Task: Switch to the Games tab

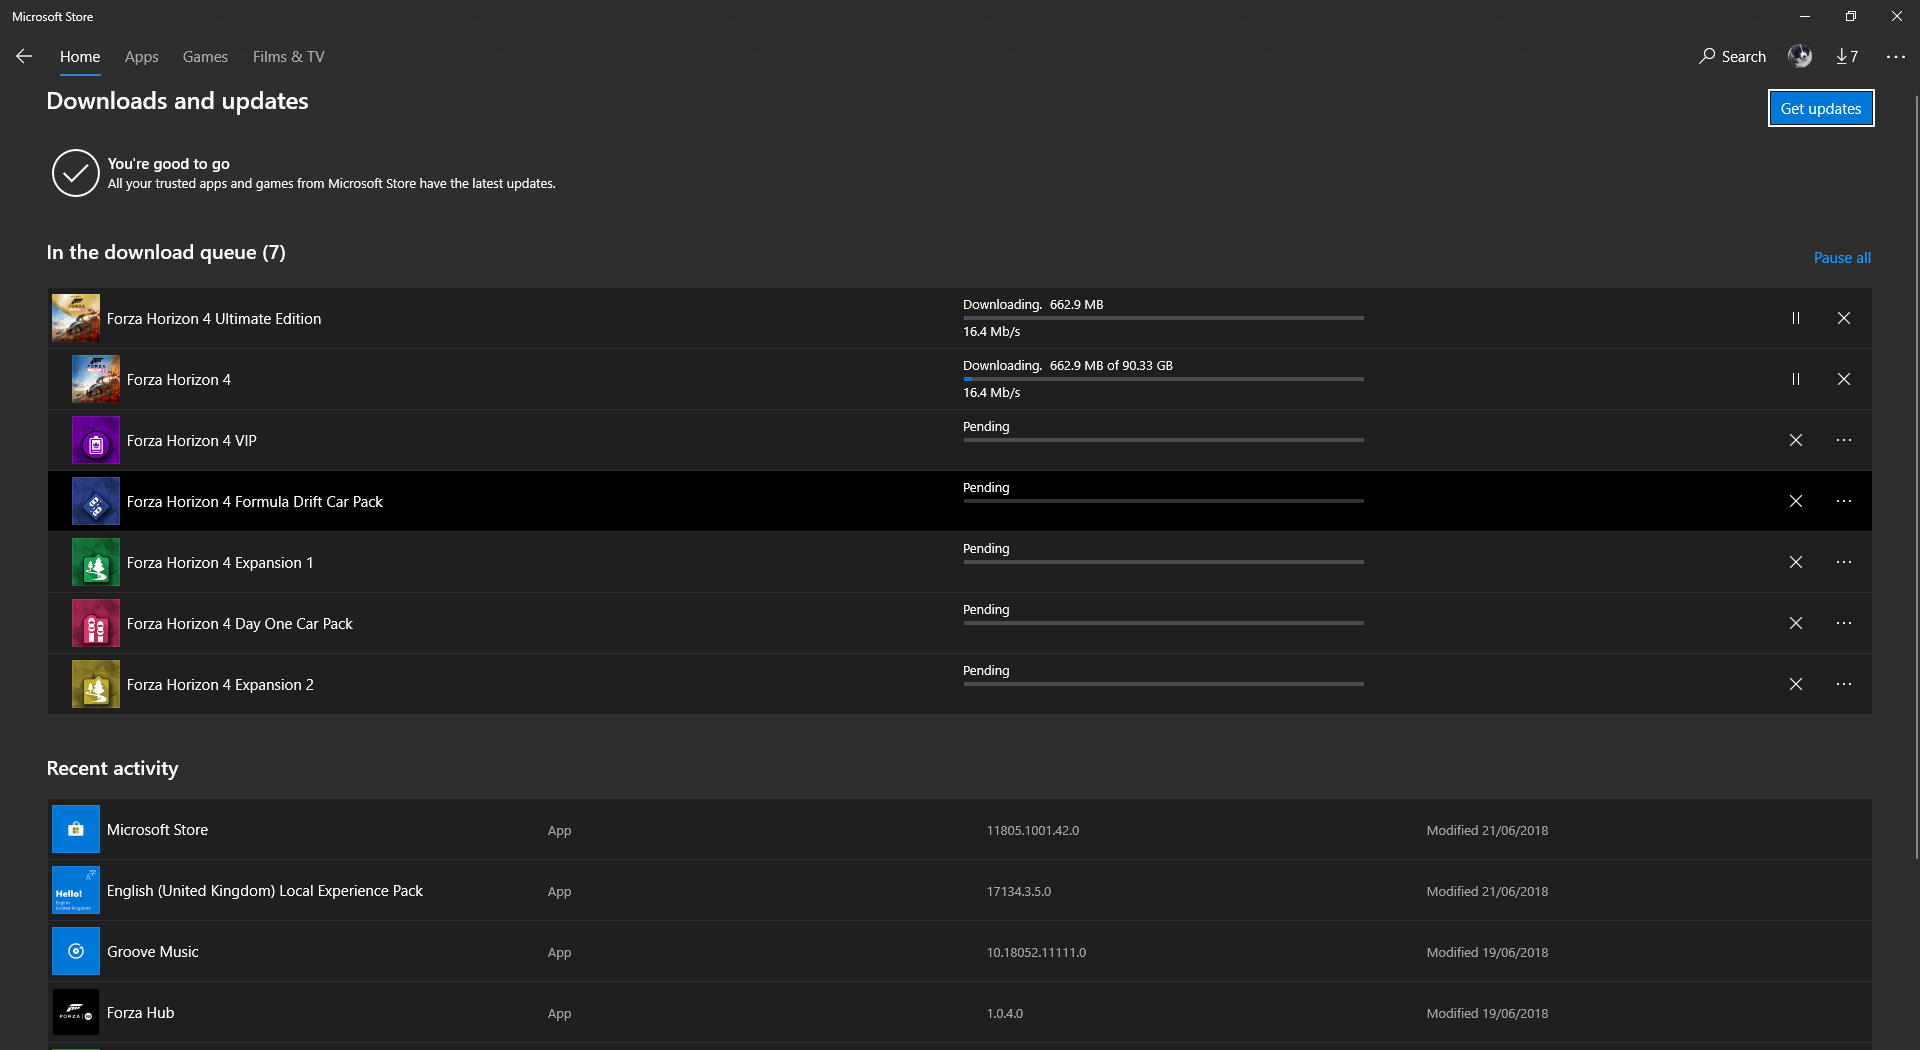Action: 205,57
